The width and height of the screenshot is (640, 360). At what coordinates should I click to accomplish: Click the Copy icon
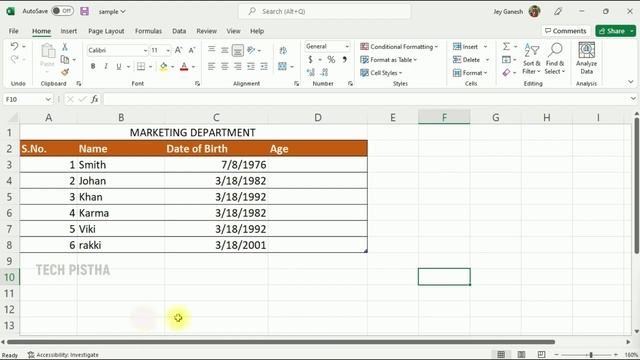coord(64,60)
